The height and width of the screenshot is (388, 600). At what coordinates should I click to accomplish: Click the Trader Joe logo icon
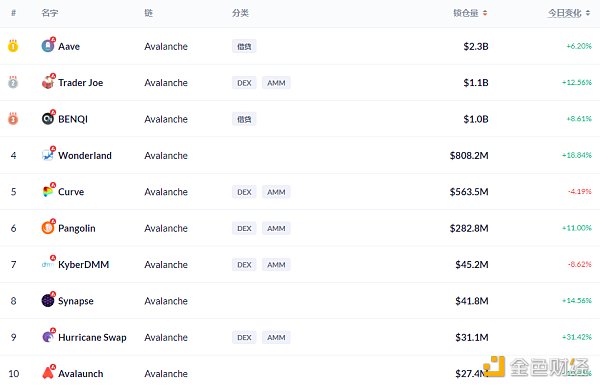click(x=48, y=82)
